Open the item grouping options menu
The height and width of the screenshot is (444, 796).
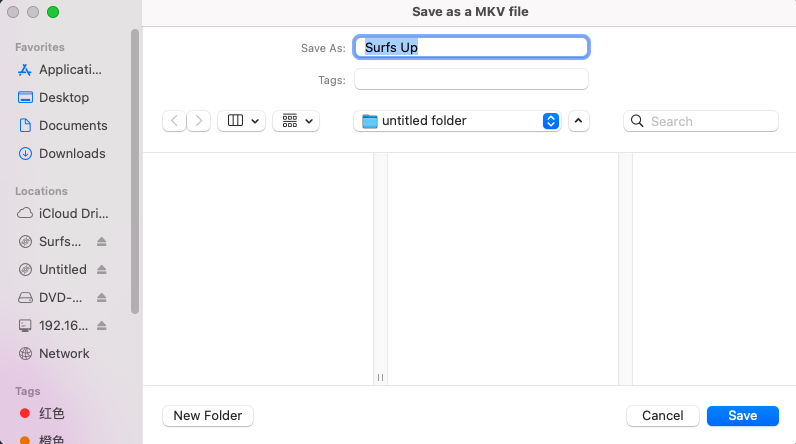pyautogui.click(x=296, y=121)
